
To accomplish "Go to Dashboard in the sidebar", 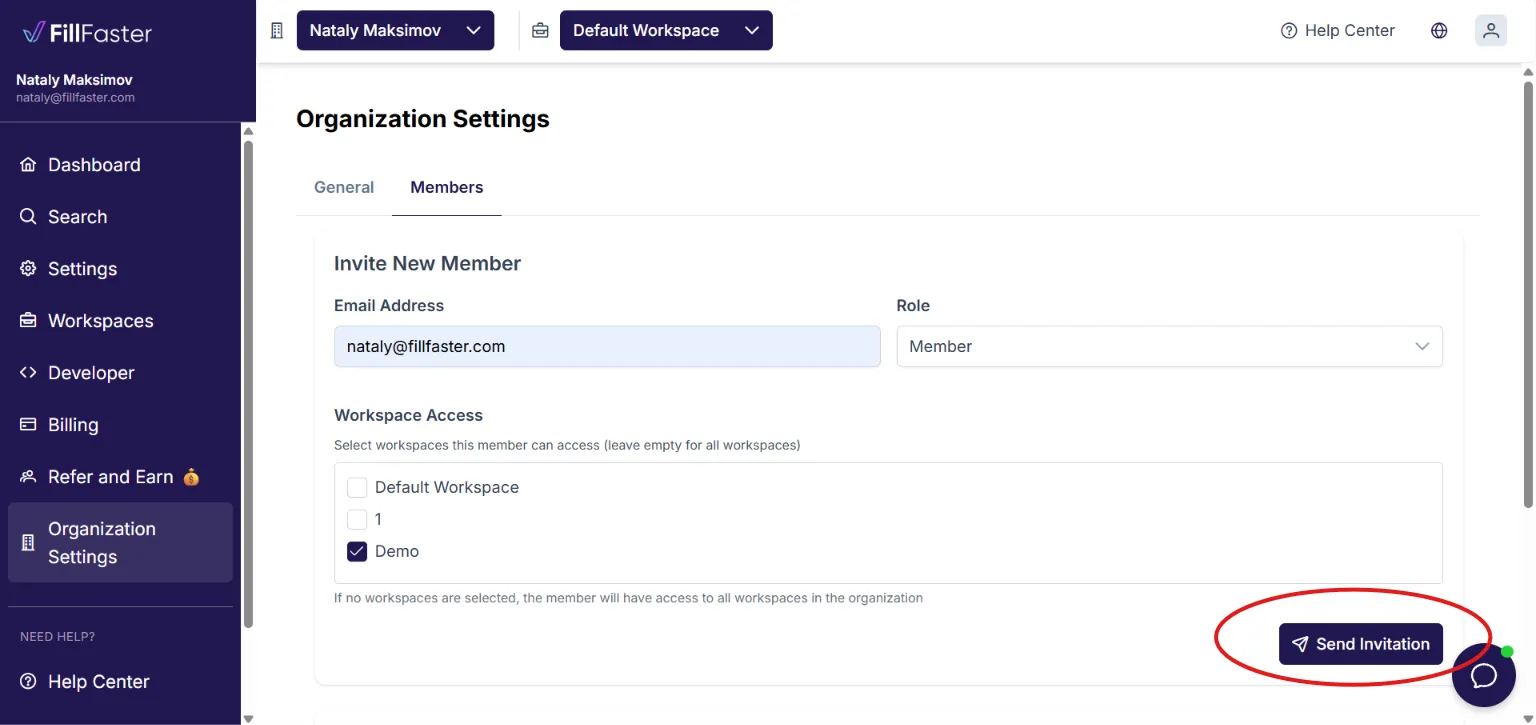I will click(120, 165).
